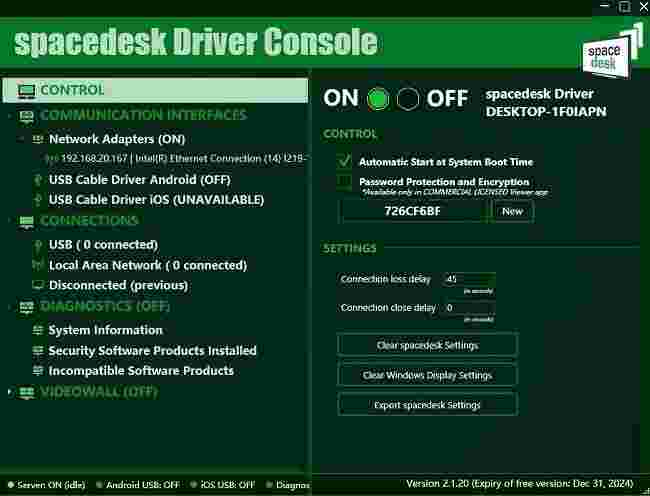
Task: Turn the spacedesk driver ON
Action: tap(378, 99)
